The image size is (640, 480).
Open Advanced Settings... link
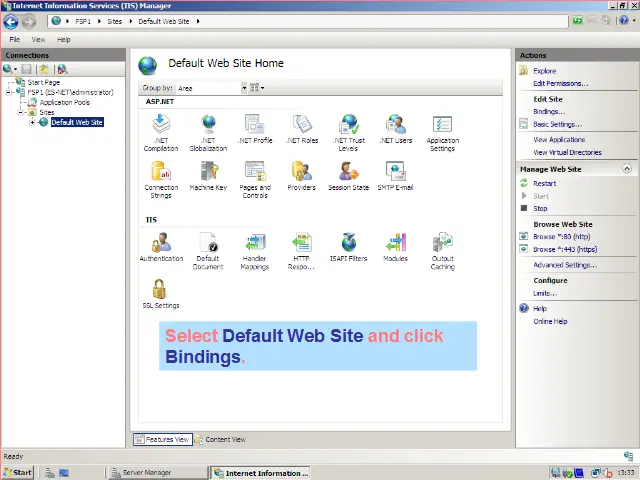(565, 265)
